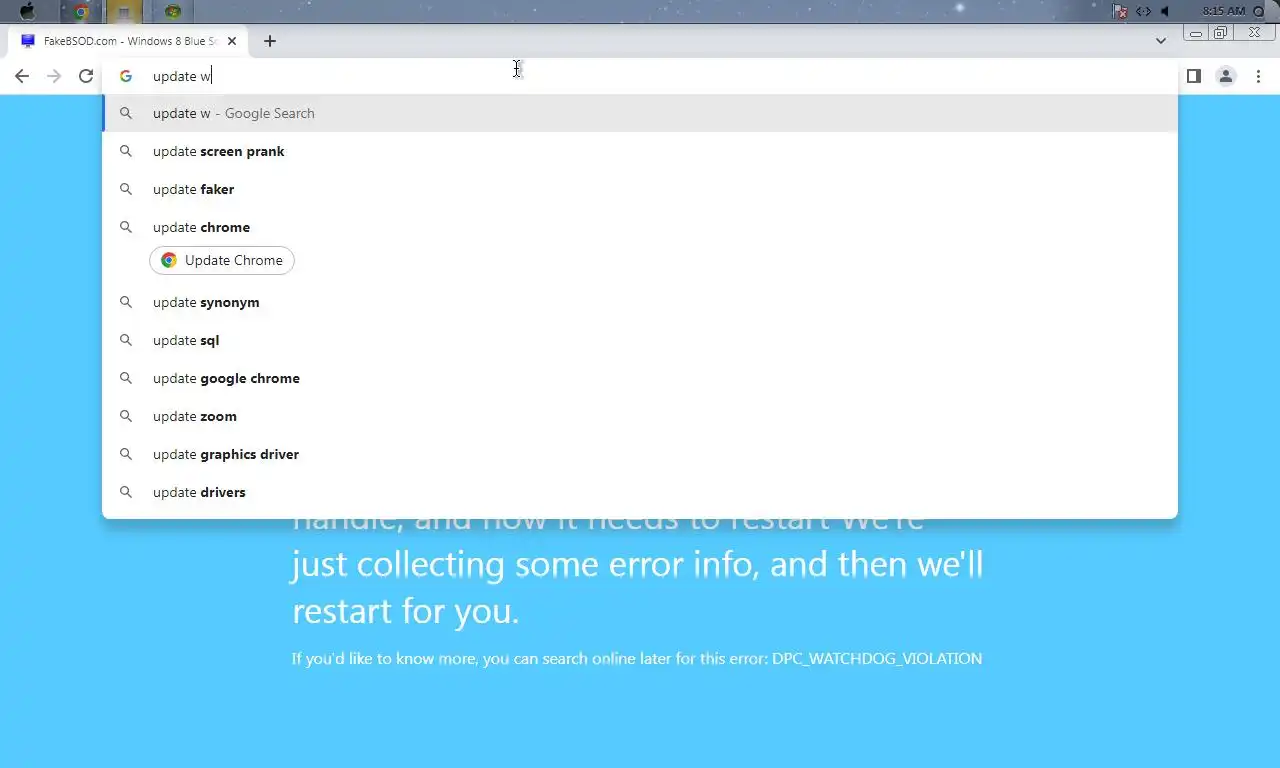Click the search icon beside 'update graphics driver'
Viewport: 1280px width, 768px height.
pyautogui.click(x=126, y=454)
